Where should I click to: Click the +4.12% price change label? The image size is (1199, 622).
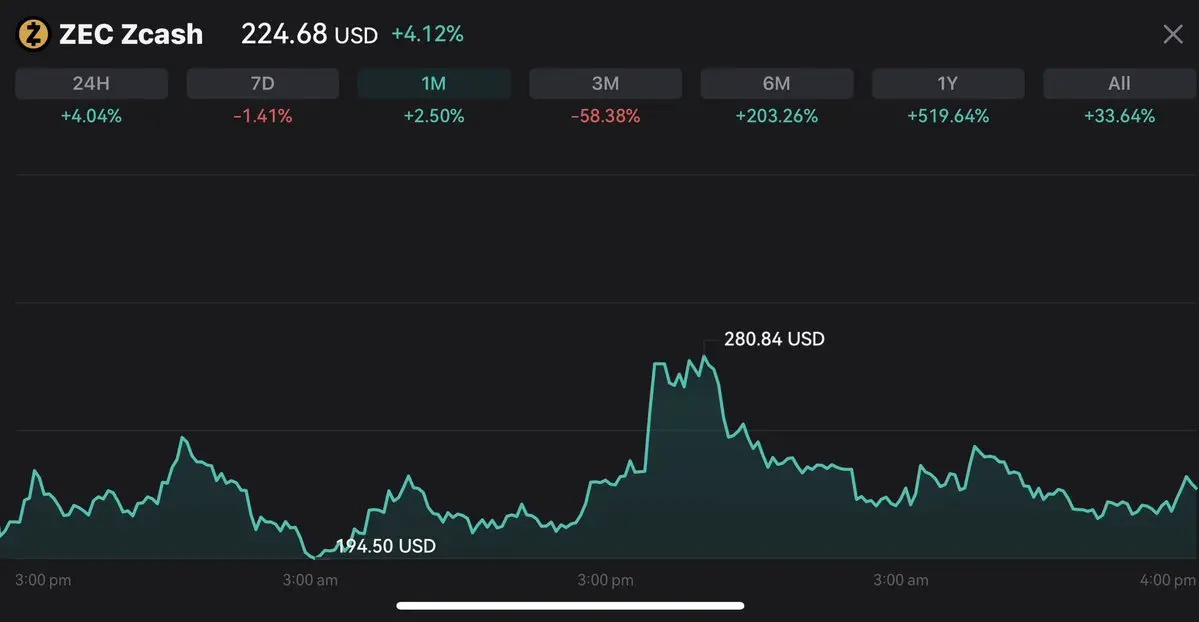click(x=427, y=35)
